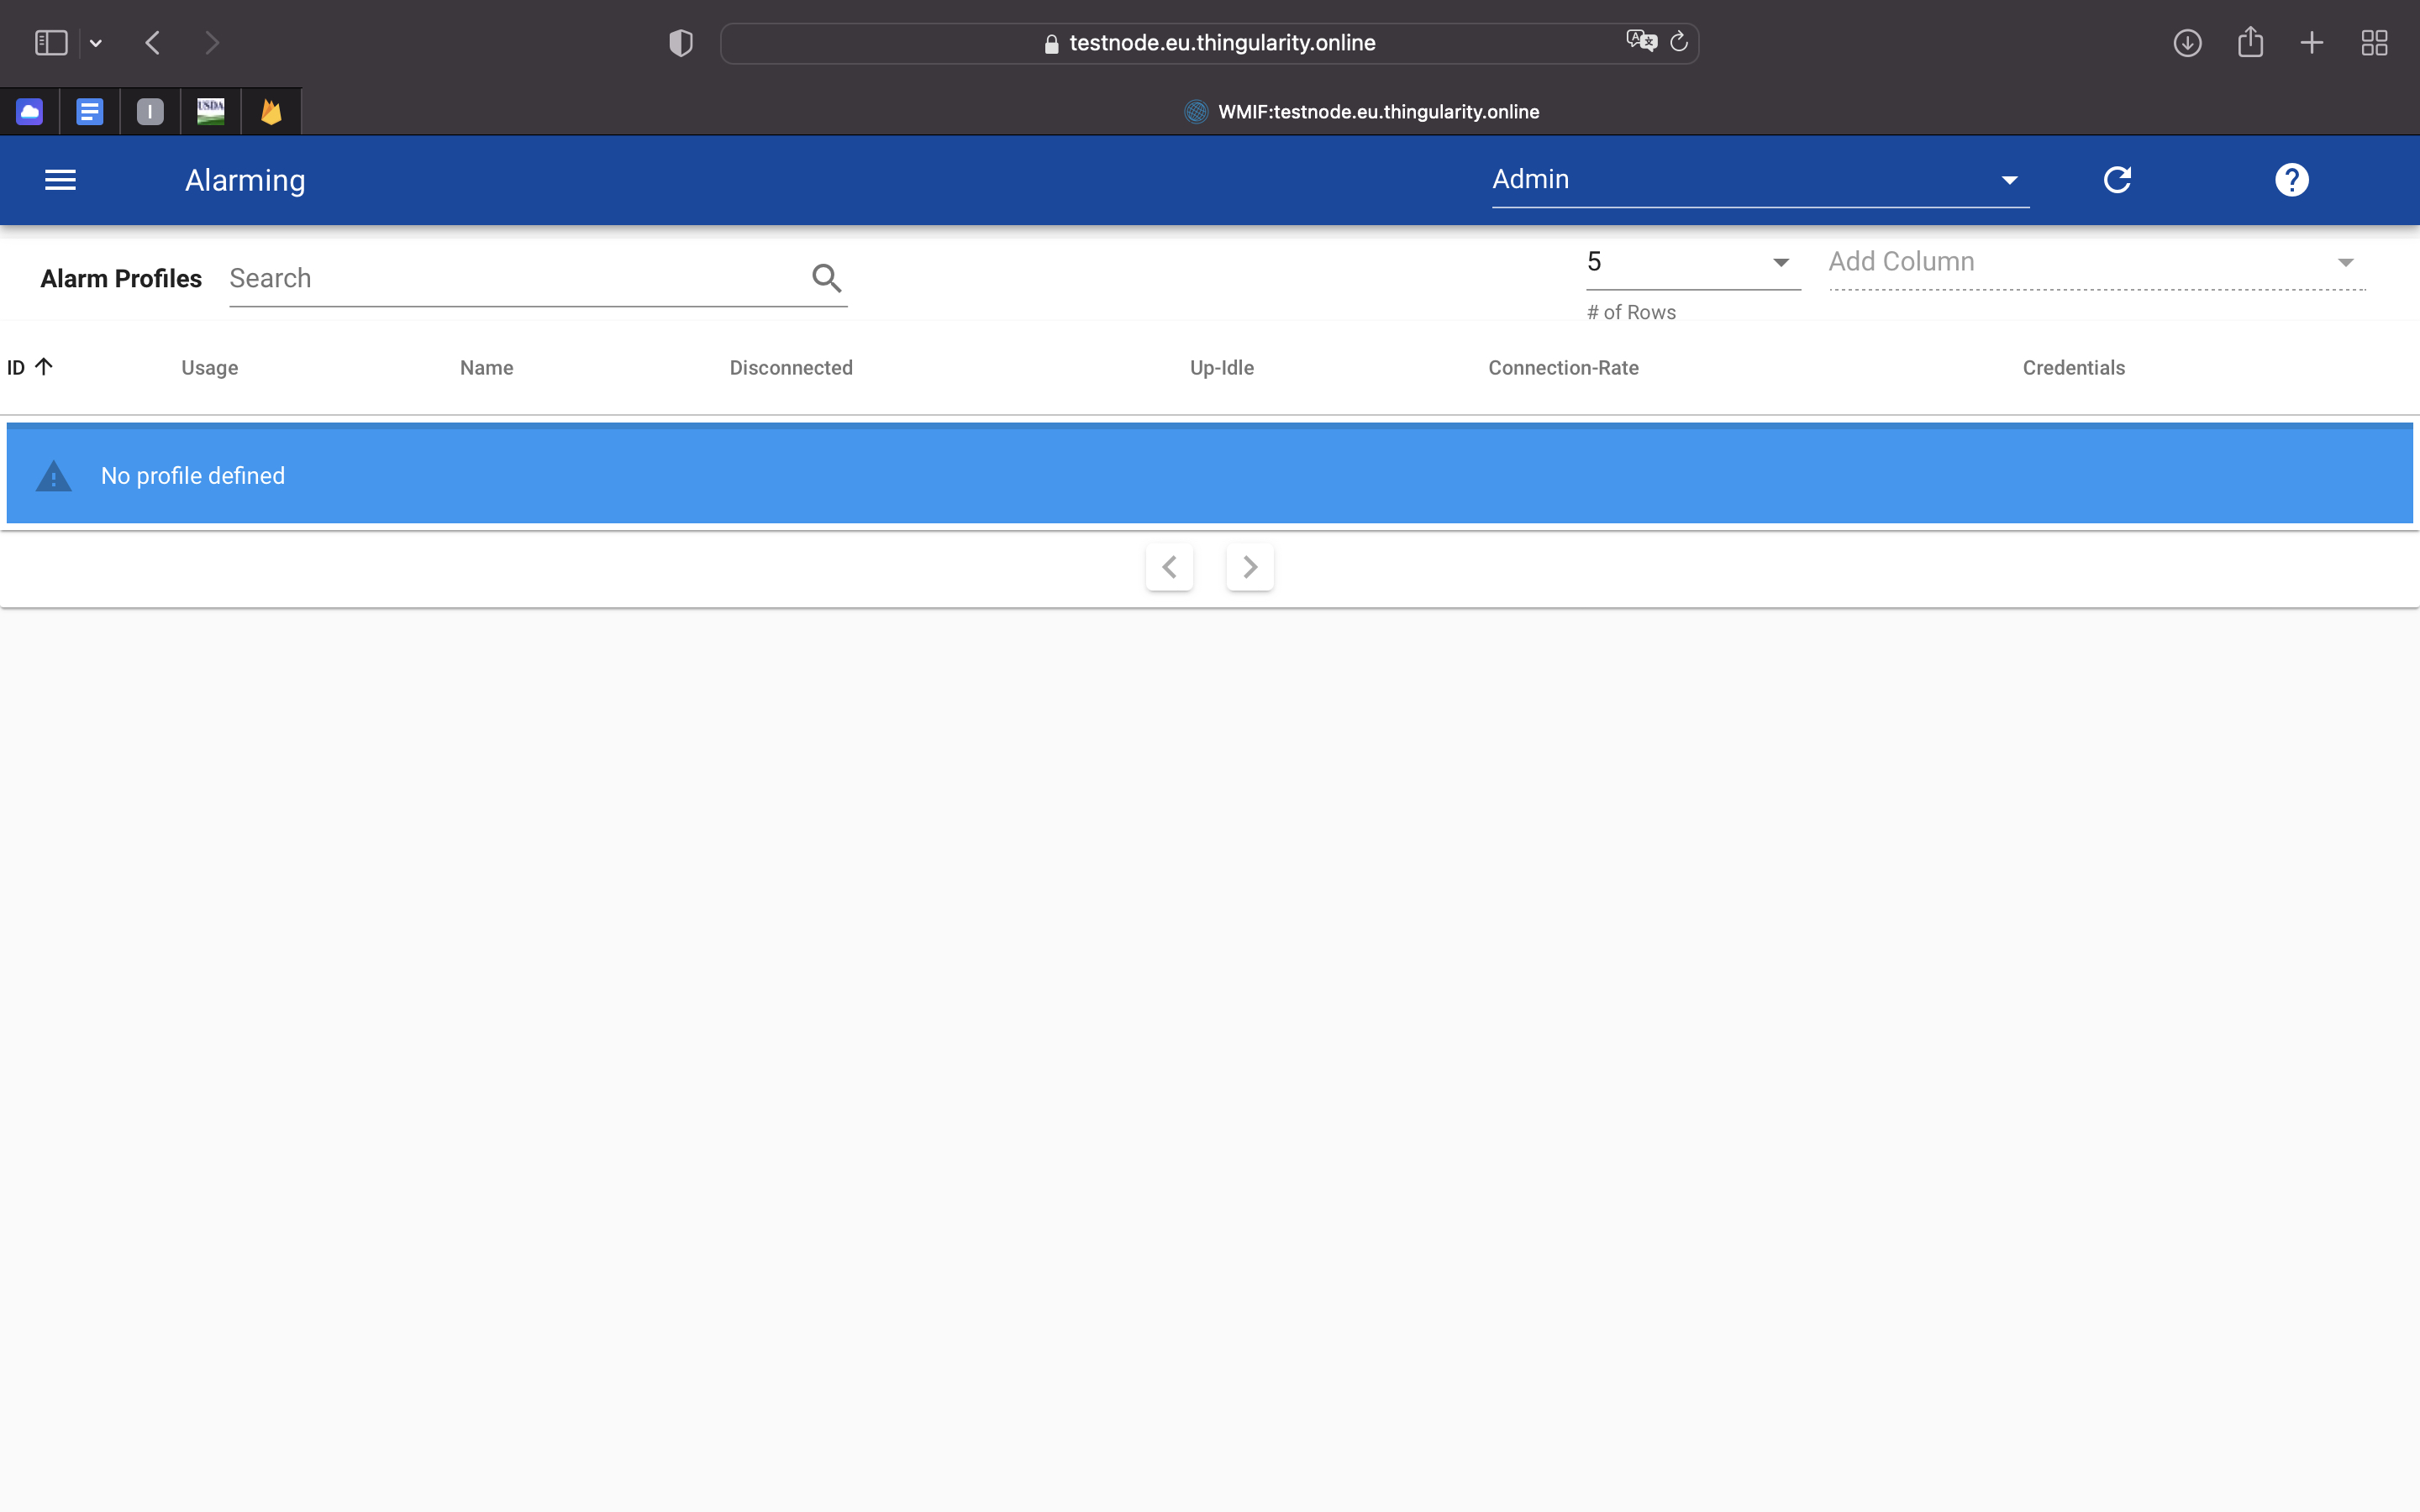Screen dimensions: 2420x1512
Task: Click the search magnifier icon
Action: point(826,278)
